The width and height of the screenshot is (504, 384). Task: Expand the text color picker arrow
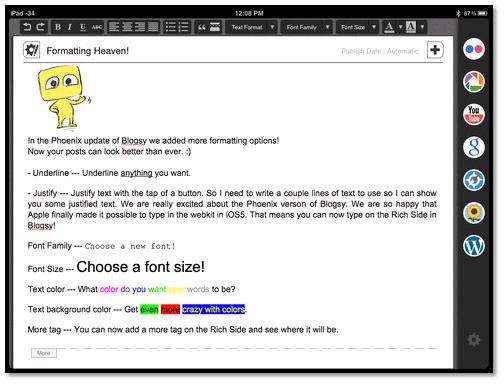coord(400,27)
